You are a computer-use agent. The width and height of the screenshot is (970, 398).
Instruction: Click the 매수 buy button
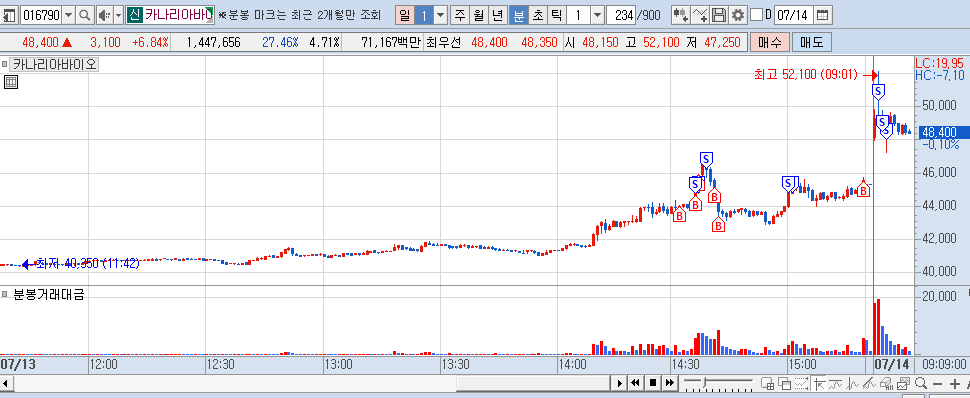click(x=770, y=43)
